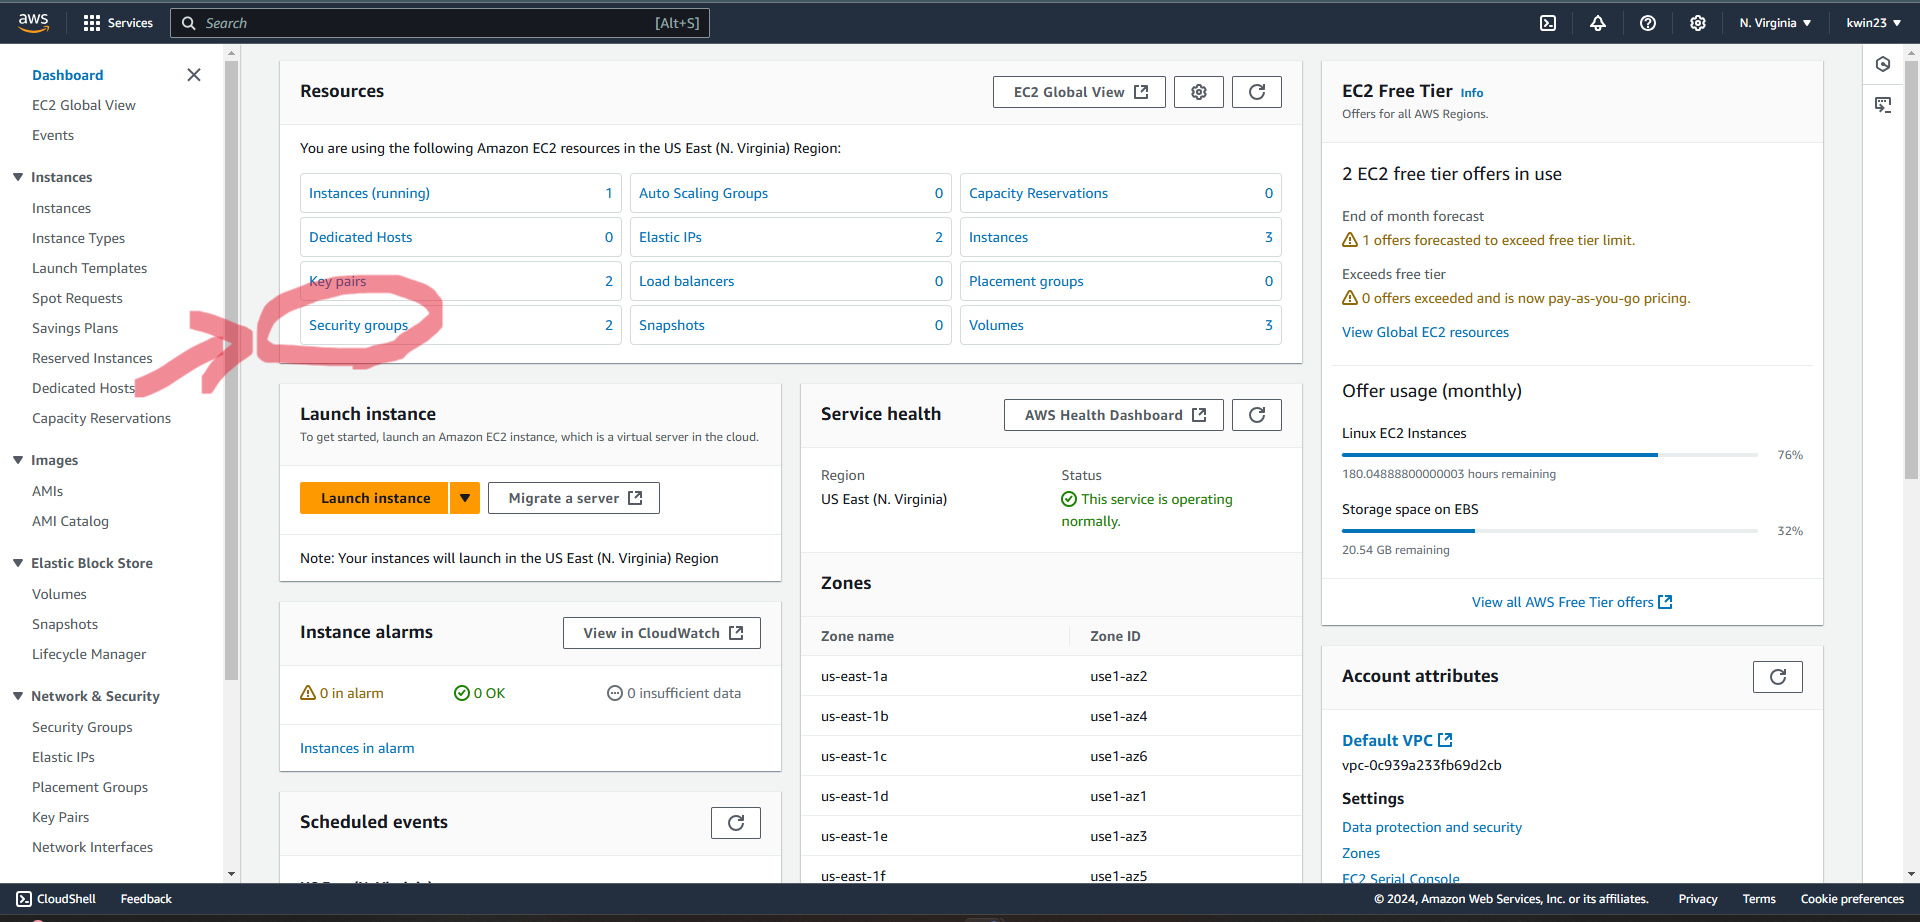Viewport: 1920px width, 922px height.
Task: Click Instances in alarm link
Action: pos(357,748)
